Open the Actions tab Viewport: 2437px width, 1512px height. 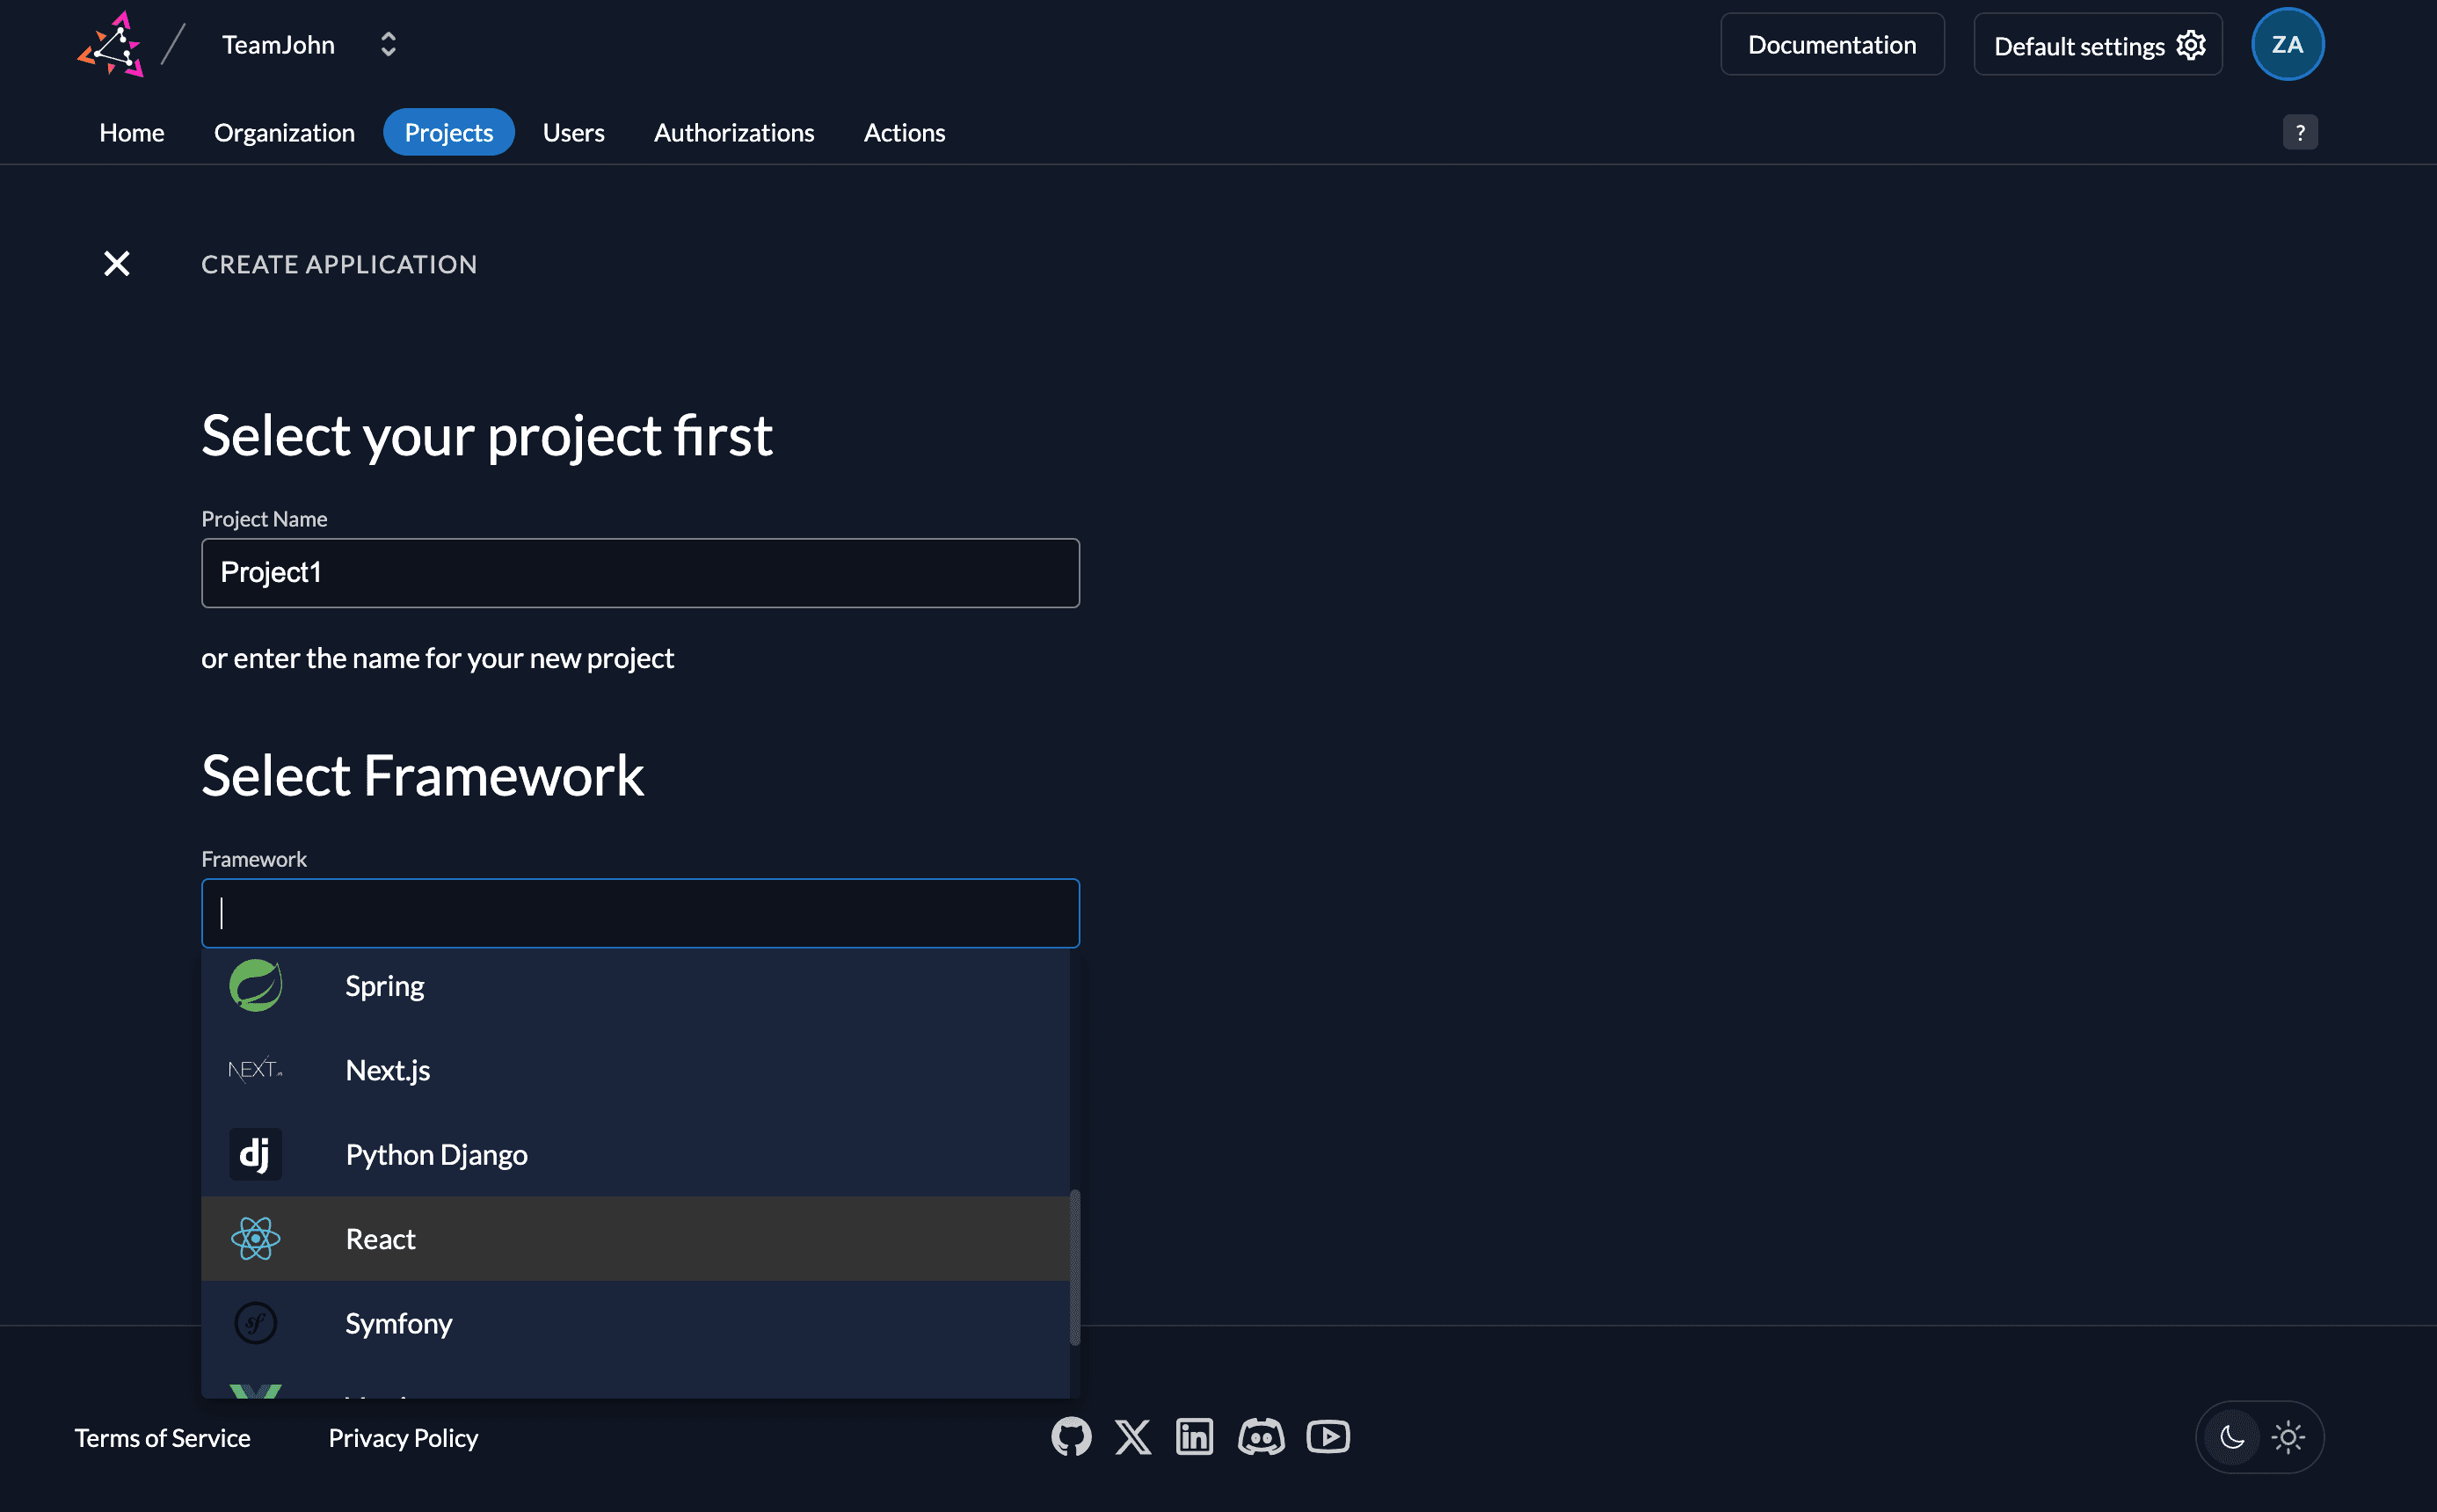pyautogui.click(x=903, y=132)
